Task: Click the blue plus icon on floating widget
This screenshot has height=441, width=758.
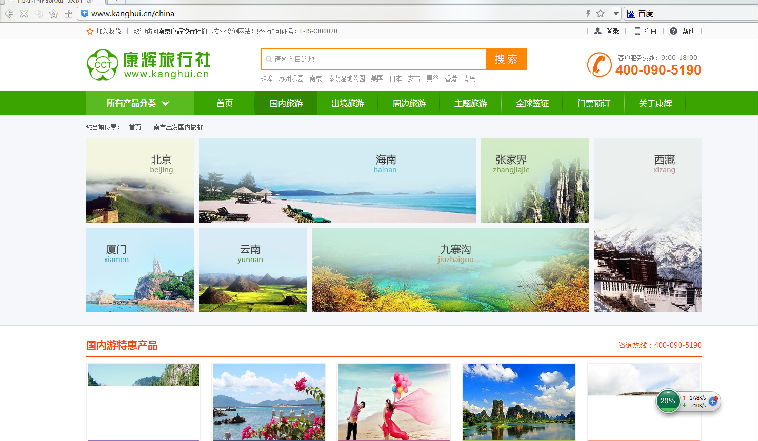Action: coord(714,401)
